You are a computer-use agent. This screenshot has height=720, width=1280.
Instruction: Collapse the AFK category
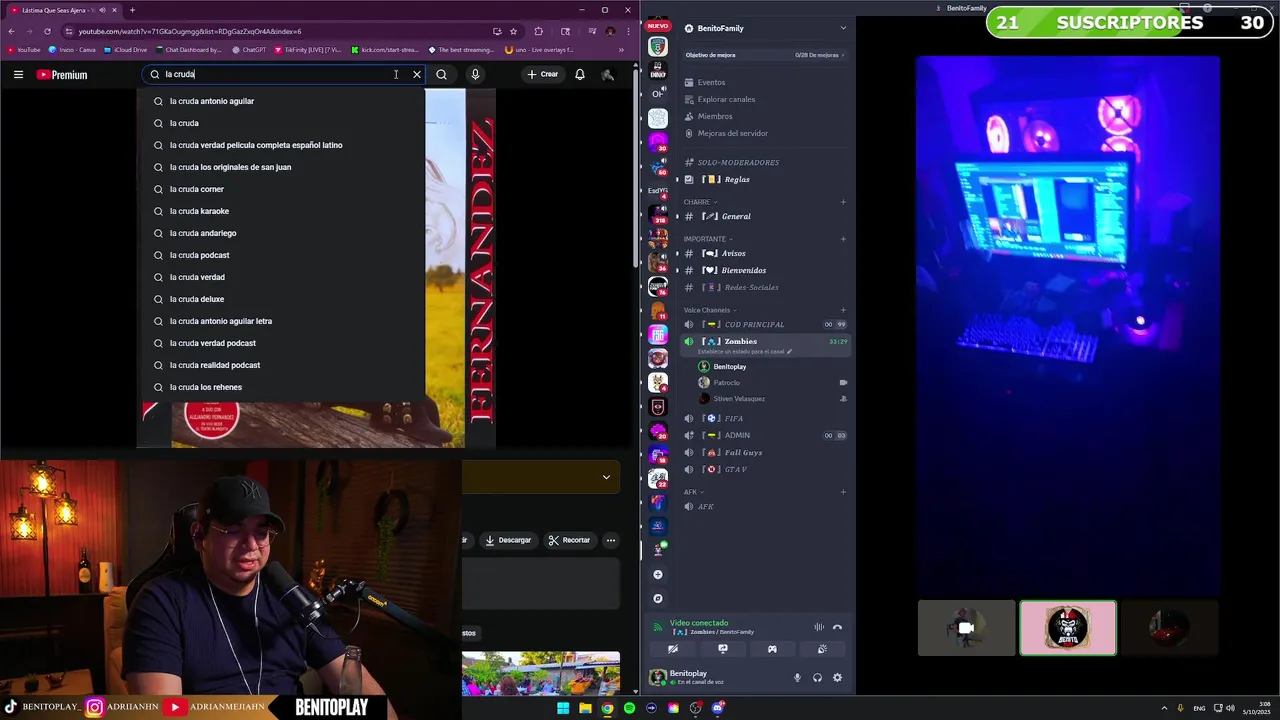tap(693, 492)
